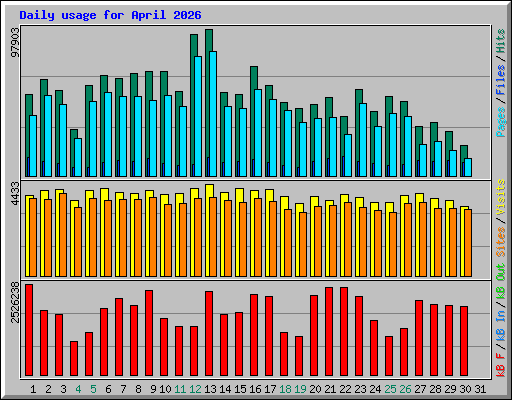Click green weekend day label 19
The image size is (512, 400).
click(x=300, y=389)
